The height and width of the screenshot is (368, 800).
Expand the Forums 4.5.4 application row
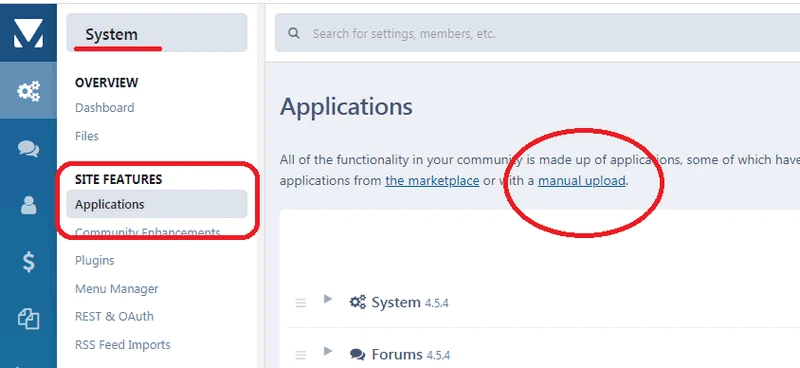tap(328, 351)
